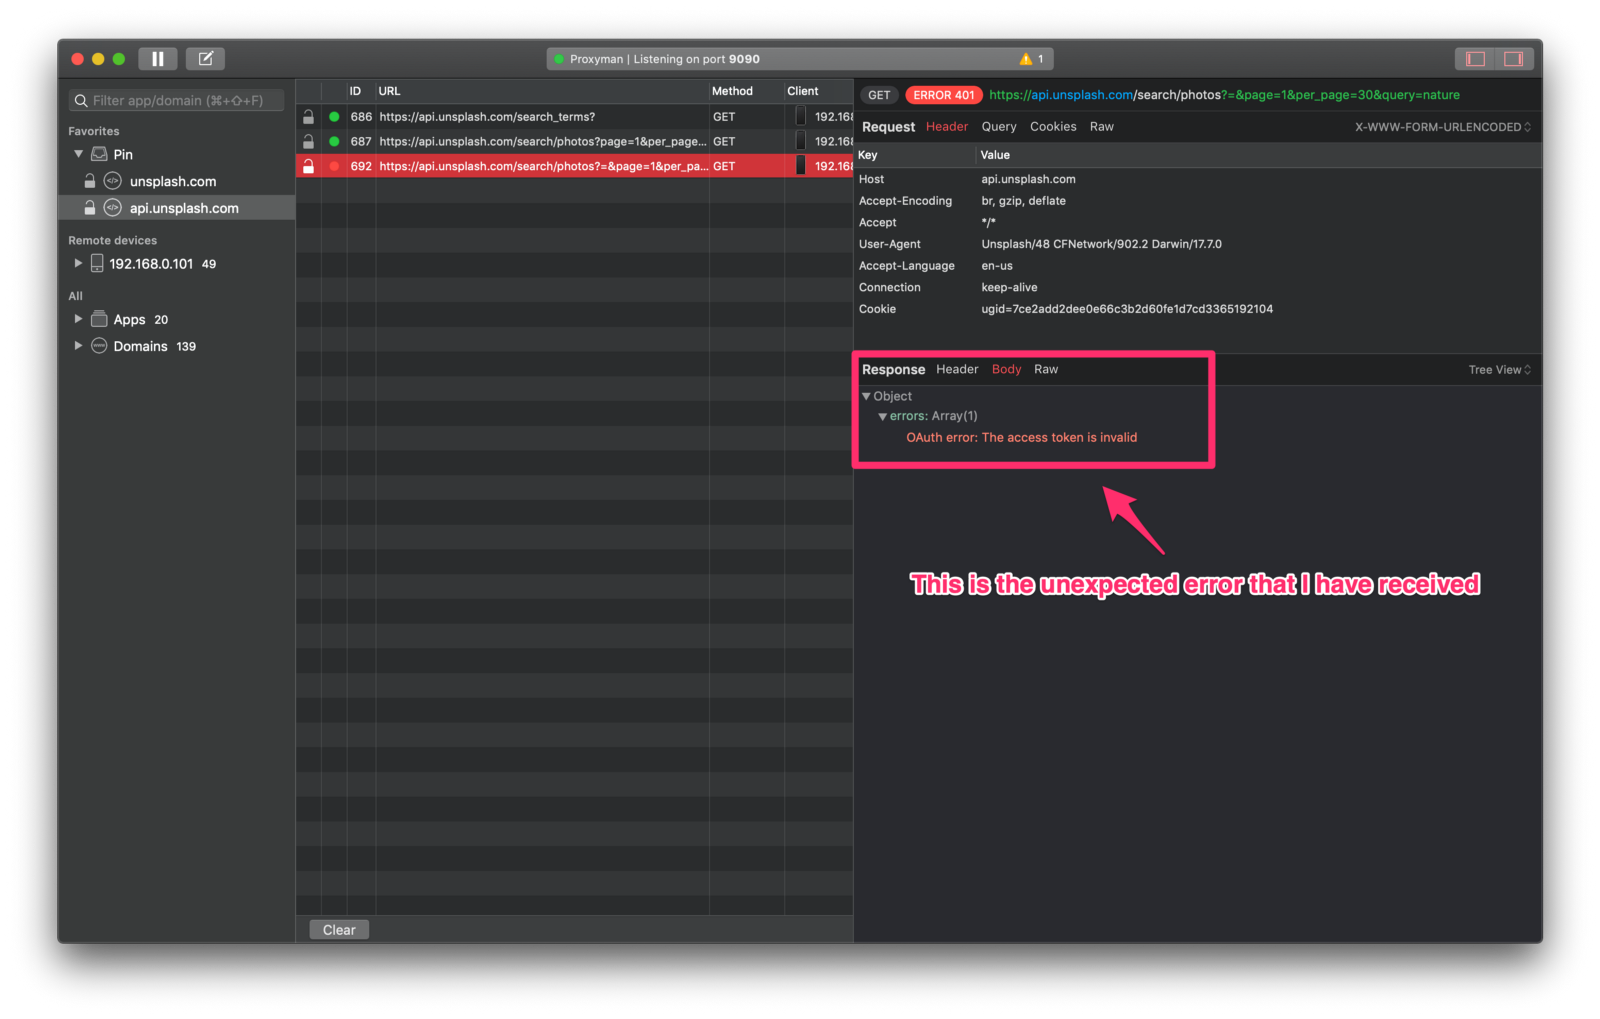1600x1019 pixels.
Task: Pause recording with the pause toolbar button
Action: (x=157, y=59)
